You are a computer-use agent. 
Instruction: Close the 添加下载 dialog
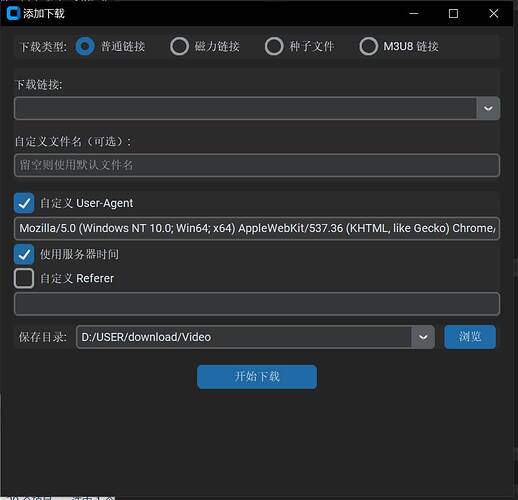(494, 13)
